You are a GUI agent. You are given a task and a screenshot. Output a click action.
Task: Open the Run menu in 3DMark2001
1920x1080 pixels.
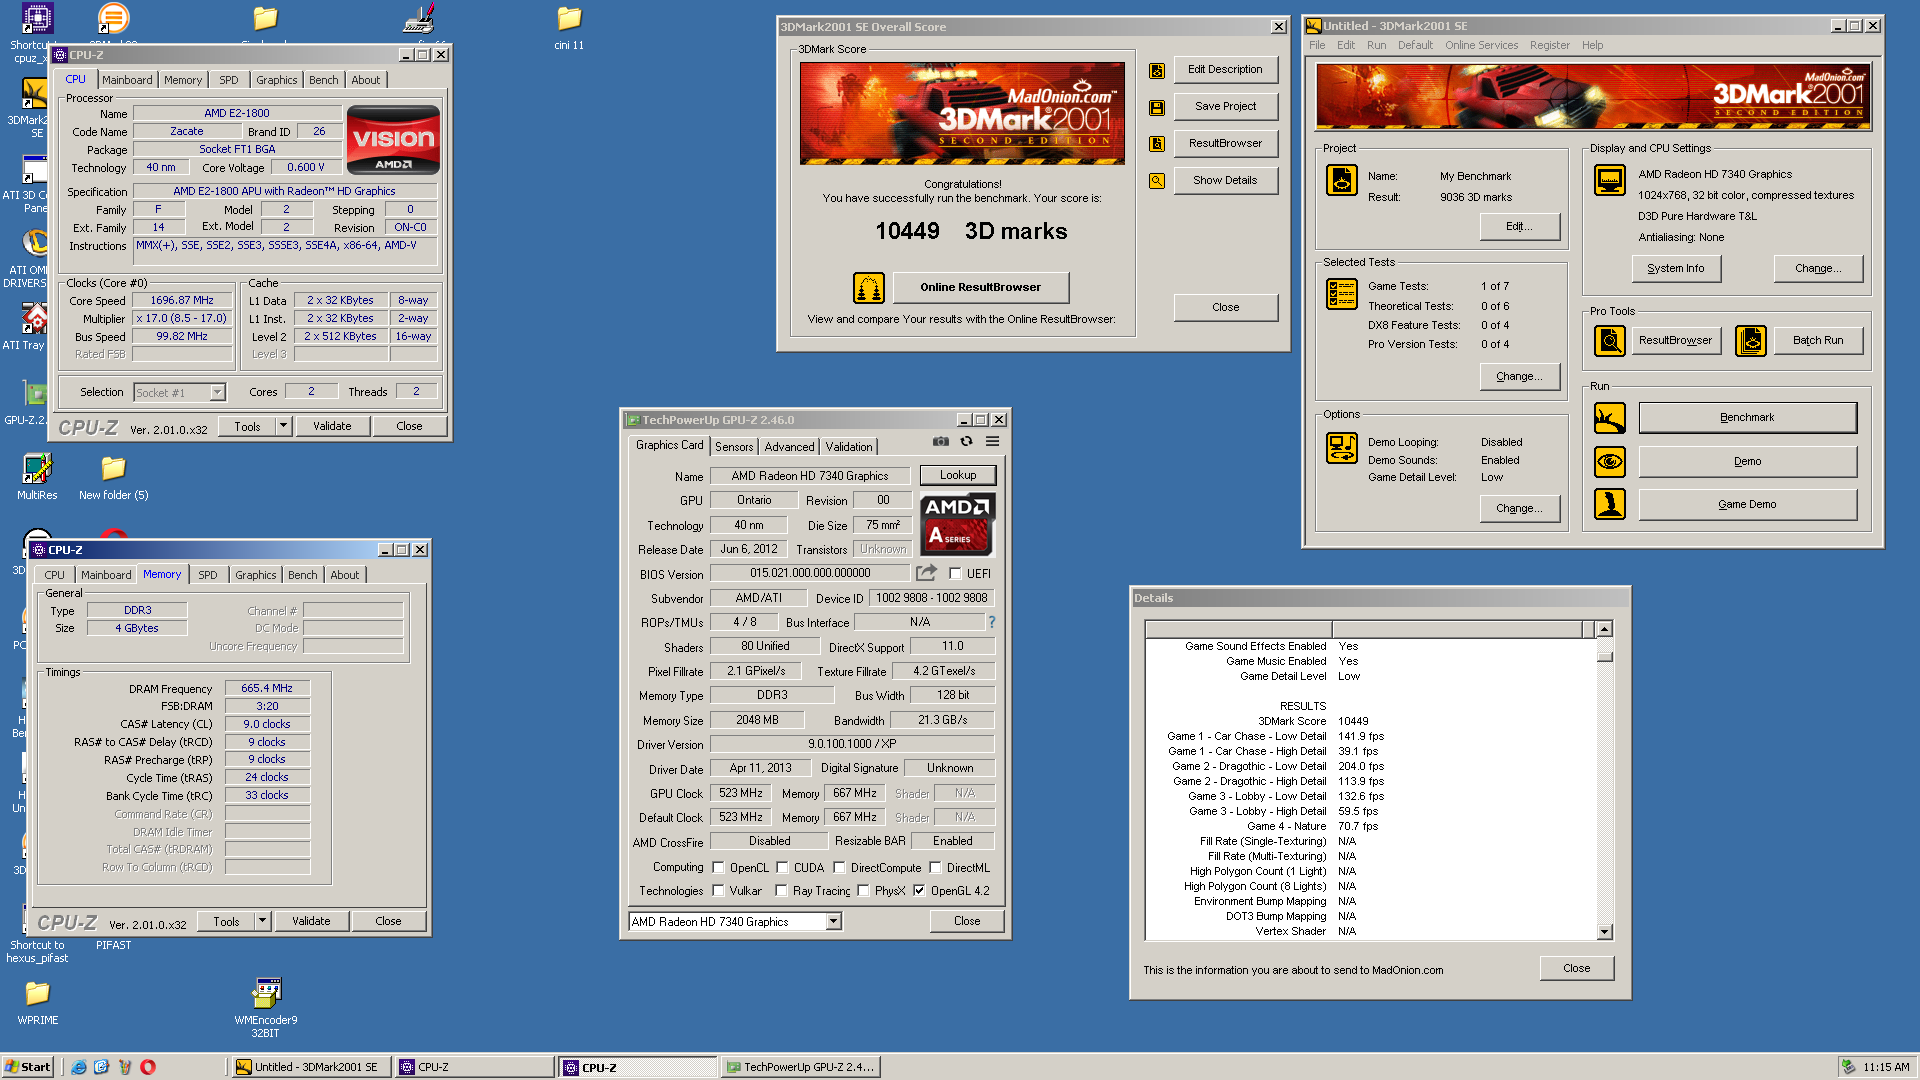point(1376,45)
